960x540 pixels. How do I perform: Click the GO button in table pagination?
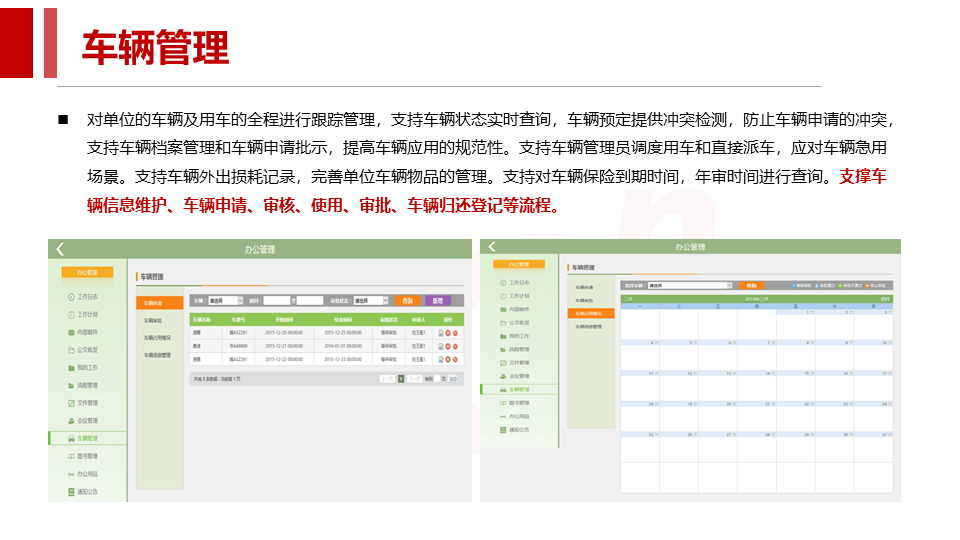453,379
